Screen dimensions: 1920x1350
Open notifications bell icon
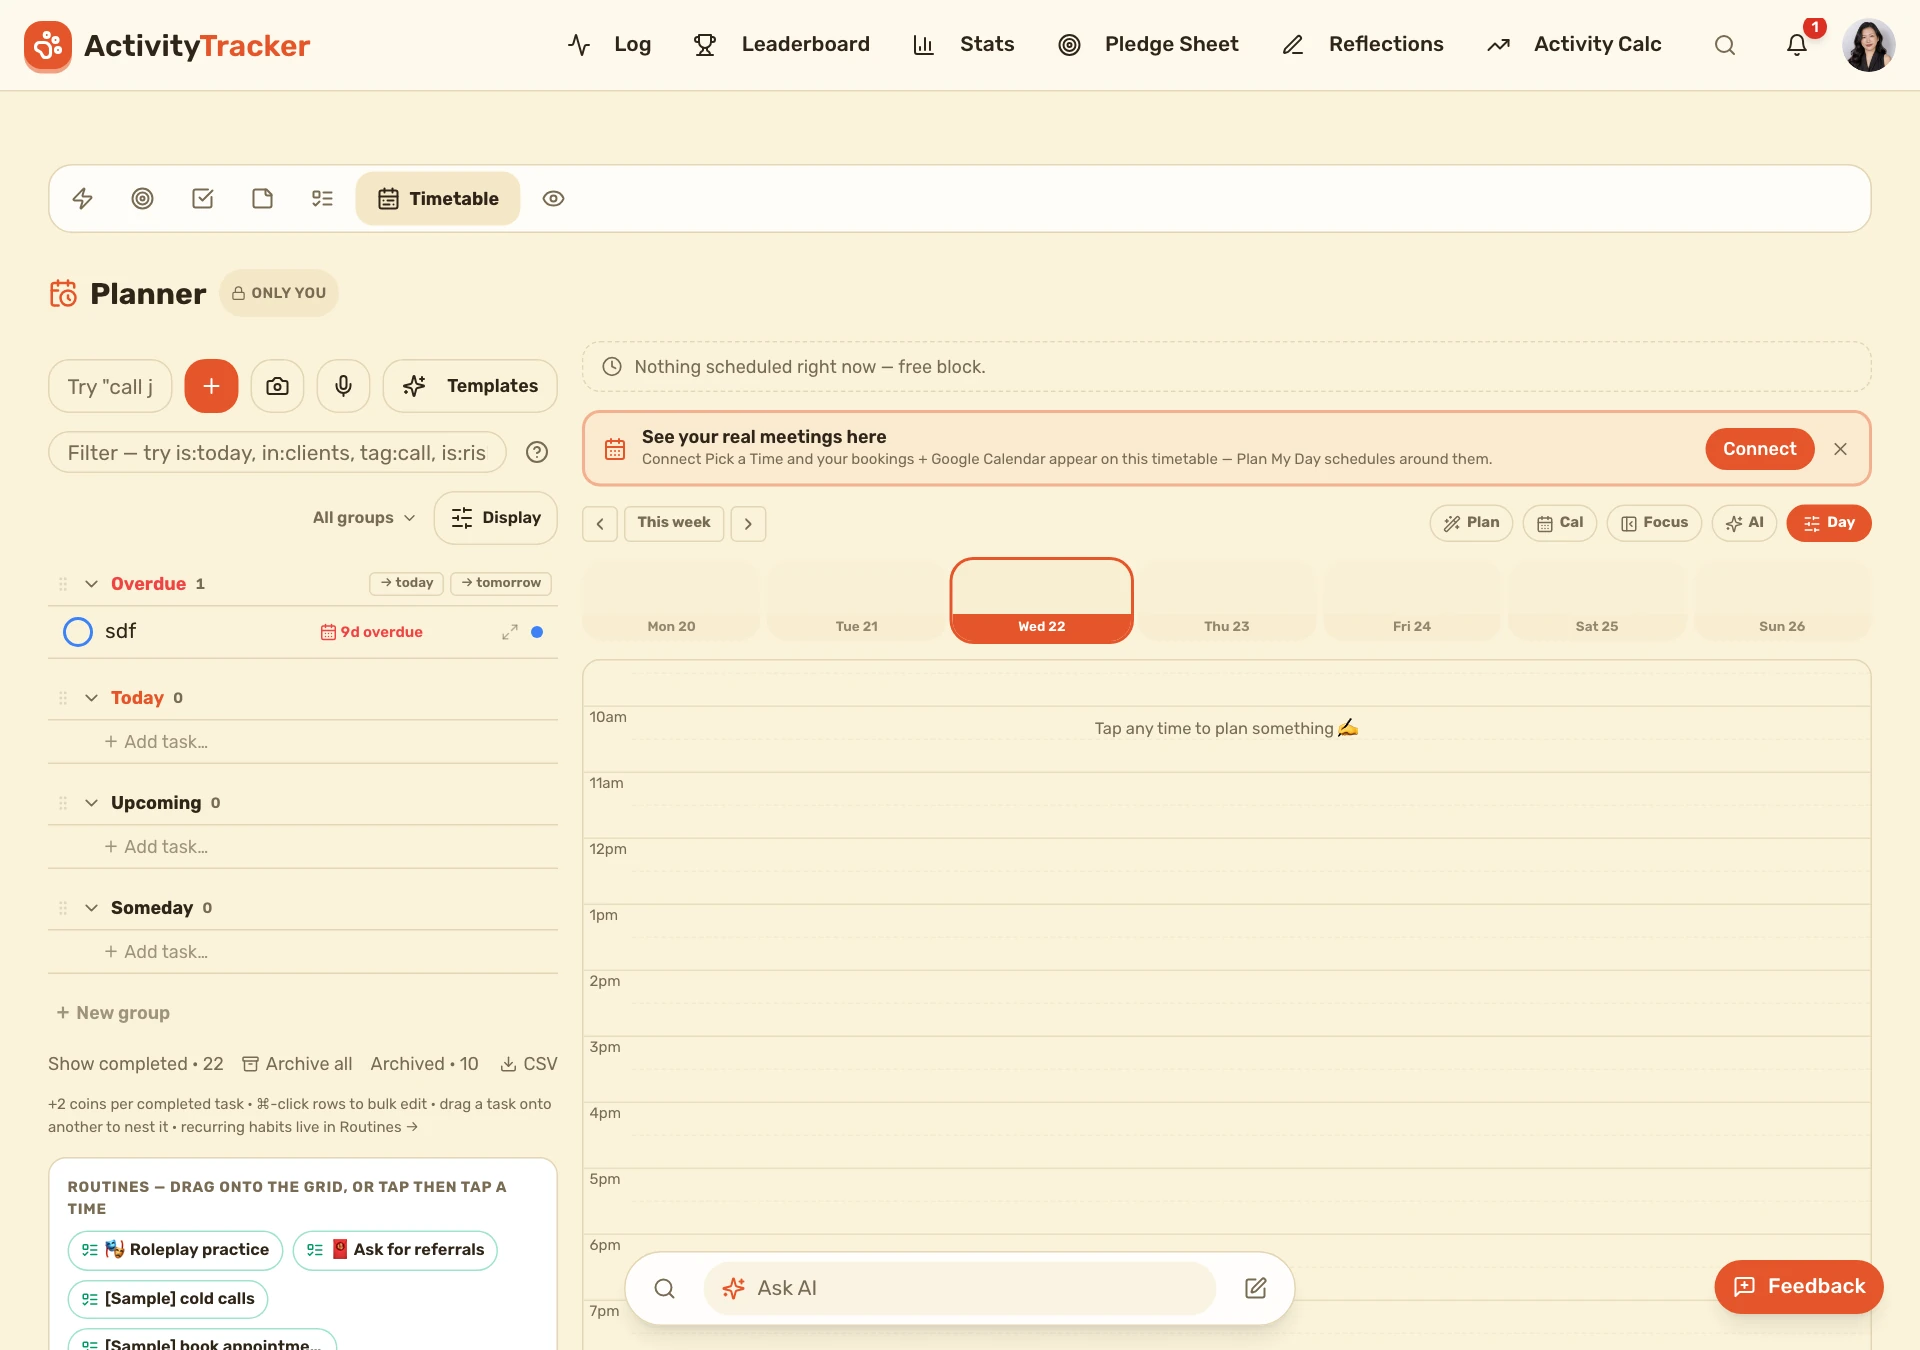1797,45
